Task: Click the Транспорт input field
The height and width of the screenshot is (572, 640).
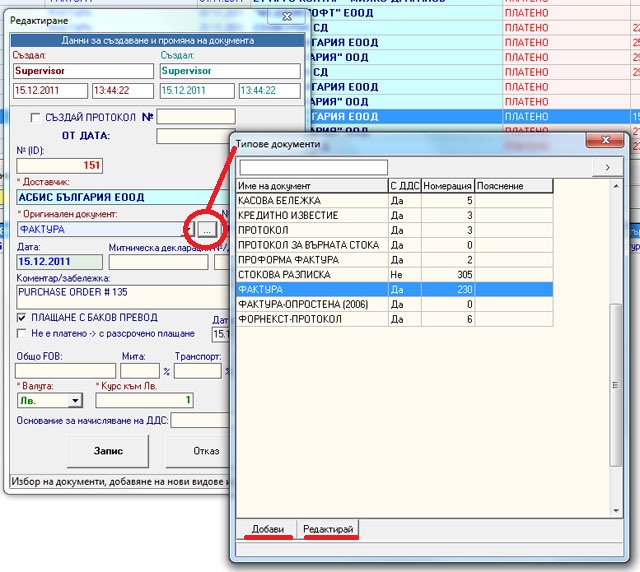Action: point(198,371)
